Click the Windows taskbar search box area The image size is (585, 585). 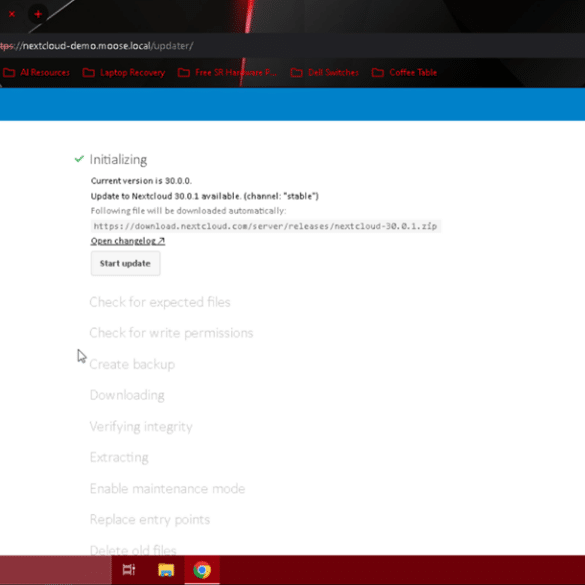coord(56,570)
